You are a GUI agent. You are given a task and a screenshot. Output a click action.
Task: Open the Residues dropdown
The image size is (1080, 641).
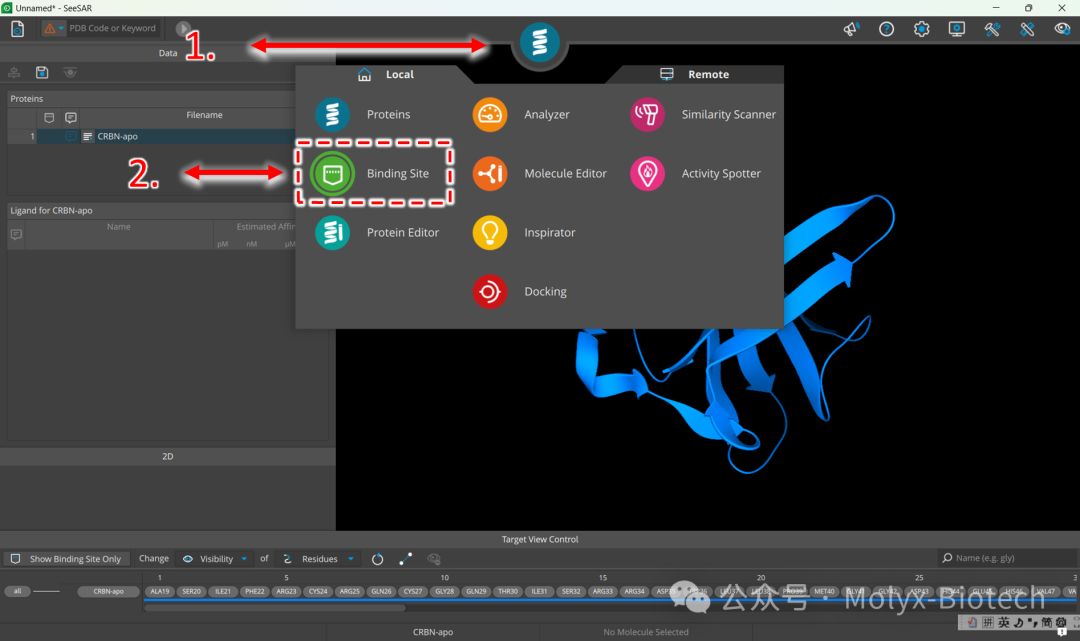(318, 559)
